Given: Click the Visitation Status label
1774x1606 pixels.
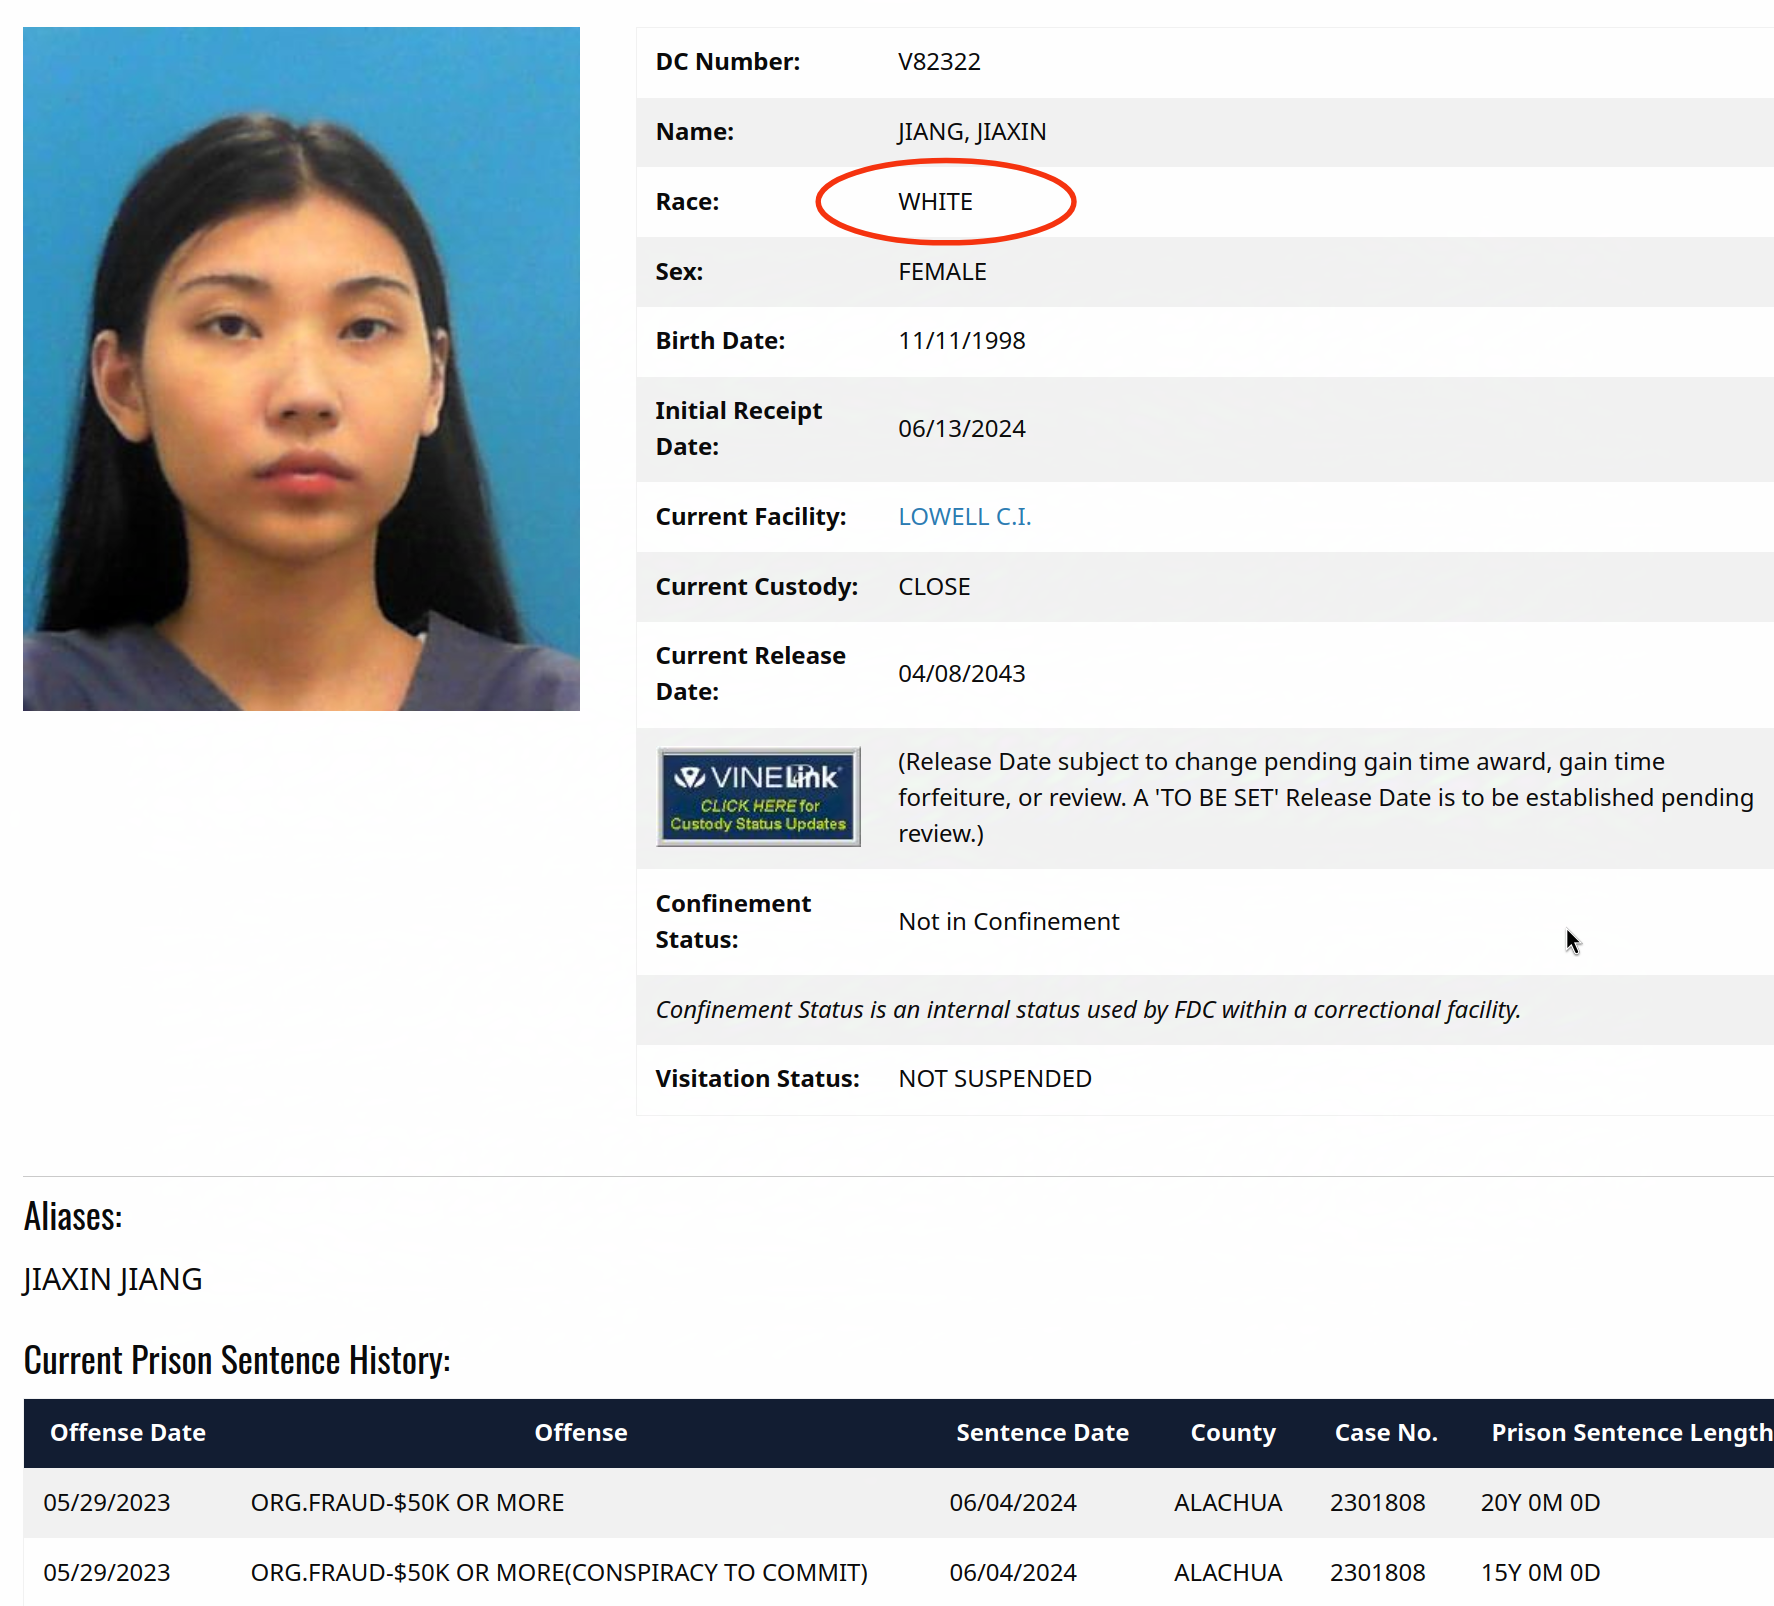Looking at the screenshot, I should coord(757,1079).
